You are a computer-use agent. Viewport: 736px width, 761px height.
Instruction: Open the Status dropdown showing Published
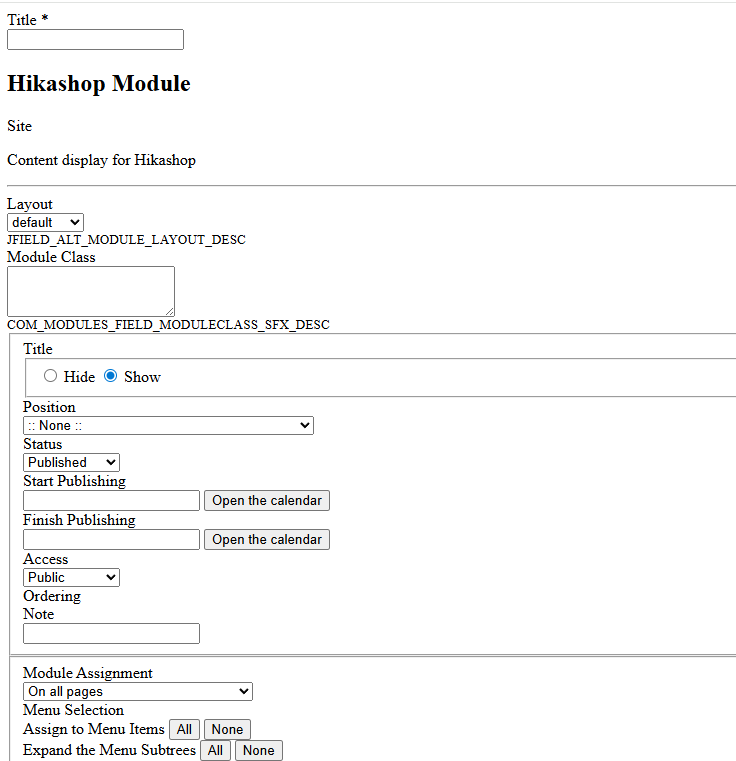pyautogui.click(x=71, y=463)
